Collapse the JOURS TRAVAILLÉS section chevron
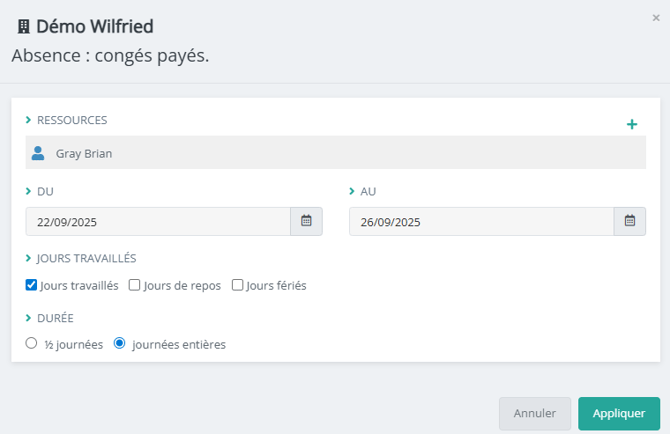Image resolution: width=670 pixels, height=434 pixels. click(29, 258)
